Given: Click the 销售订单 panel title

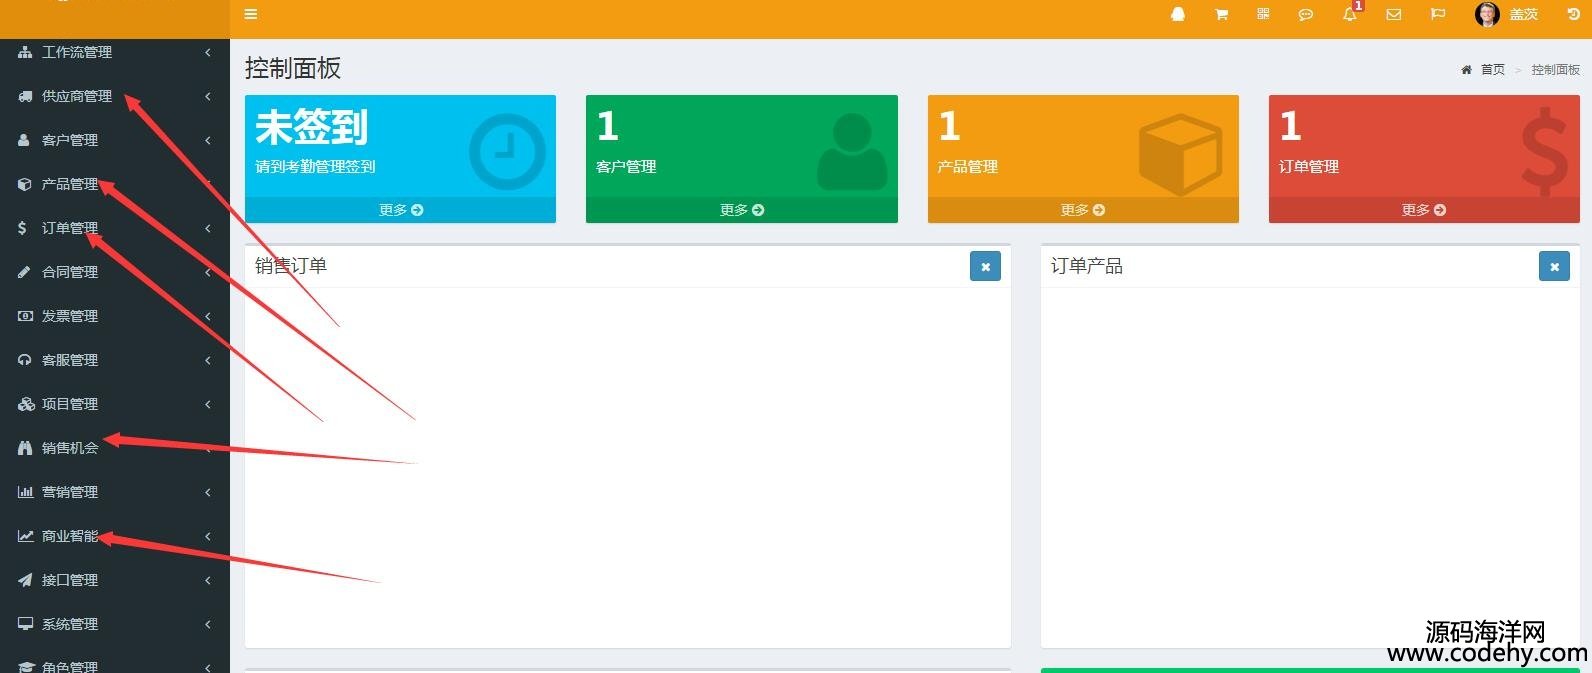Looking at the screenshot, I should (290, 265).
